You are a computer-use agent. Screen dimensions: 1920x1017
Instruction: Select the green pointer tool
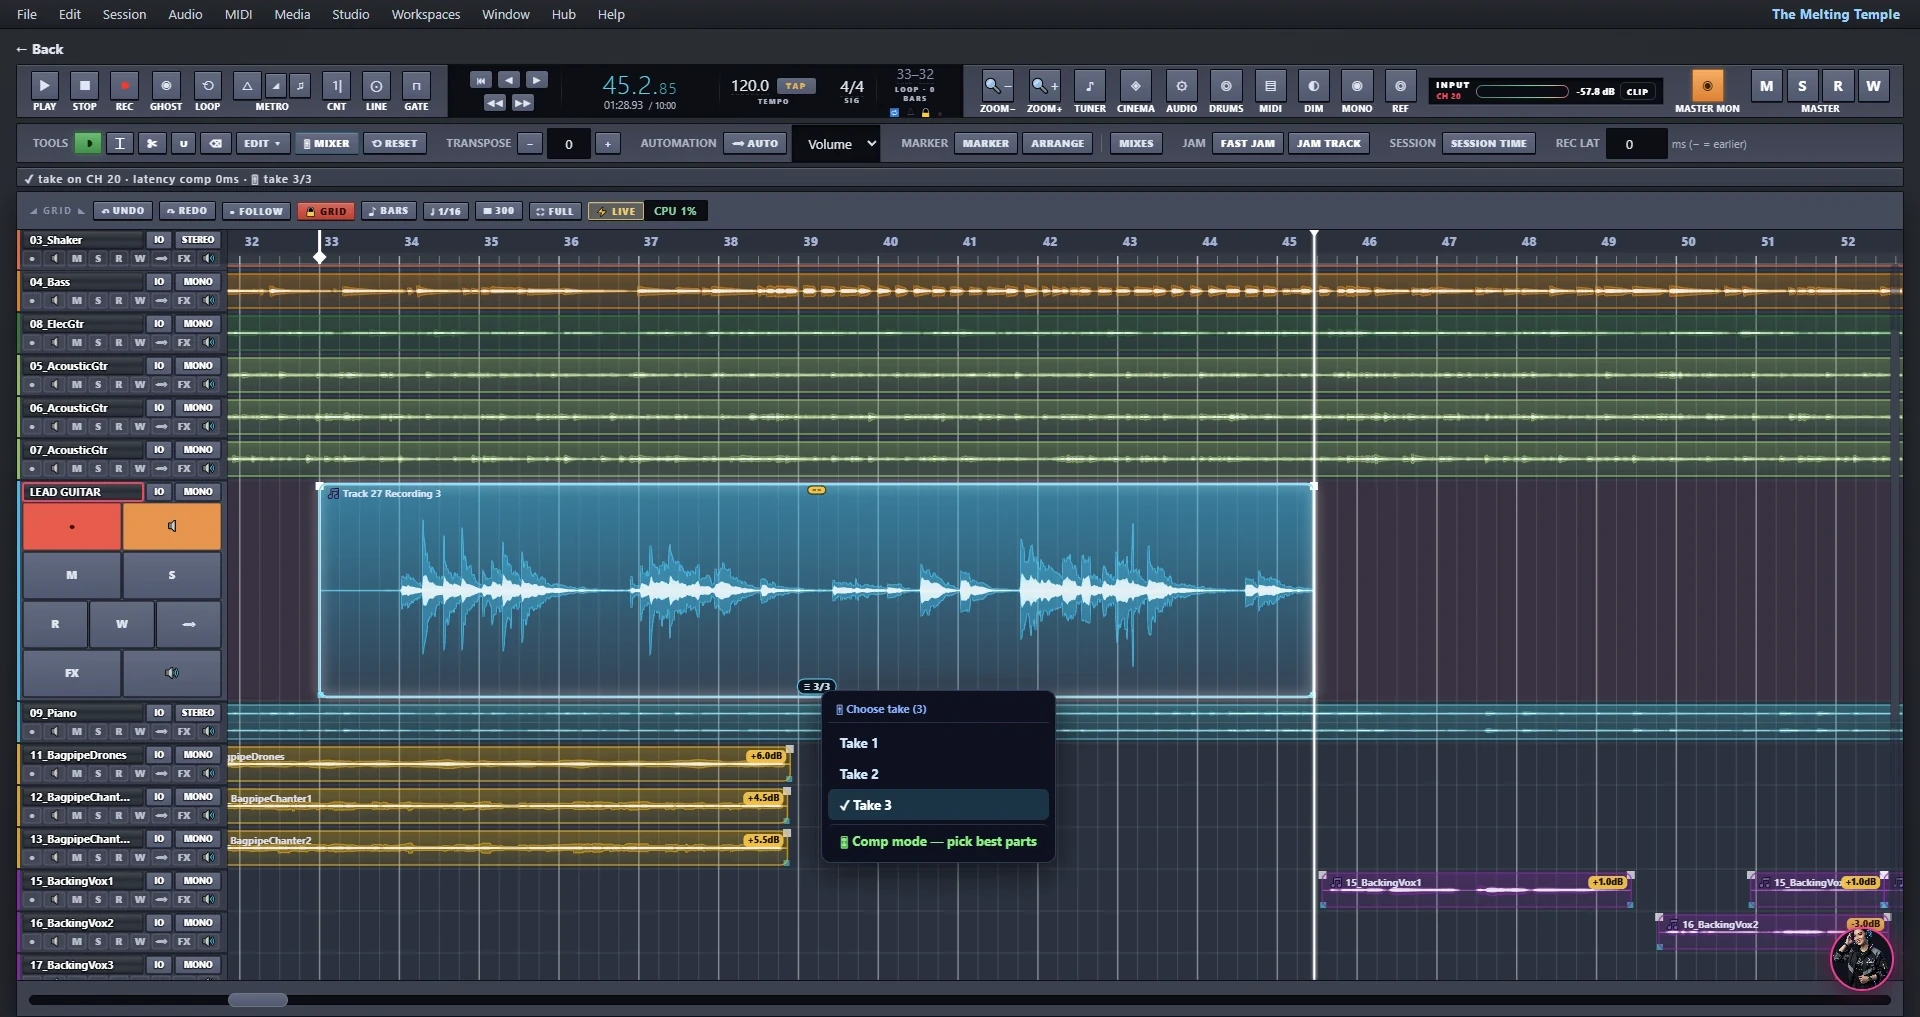(89, 143)
